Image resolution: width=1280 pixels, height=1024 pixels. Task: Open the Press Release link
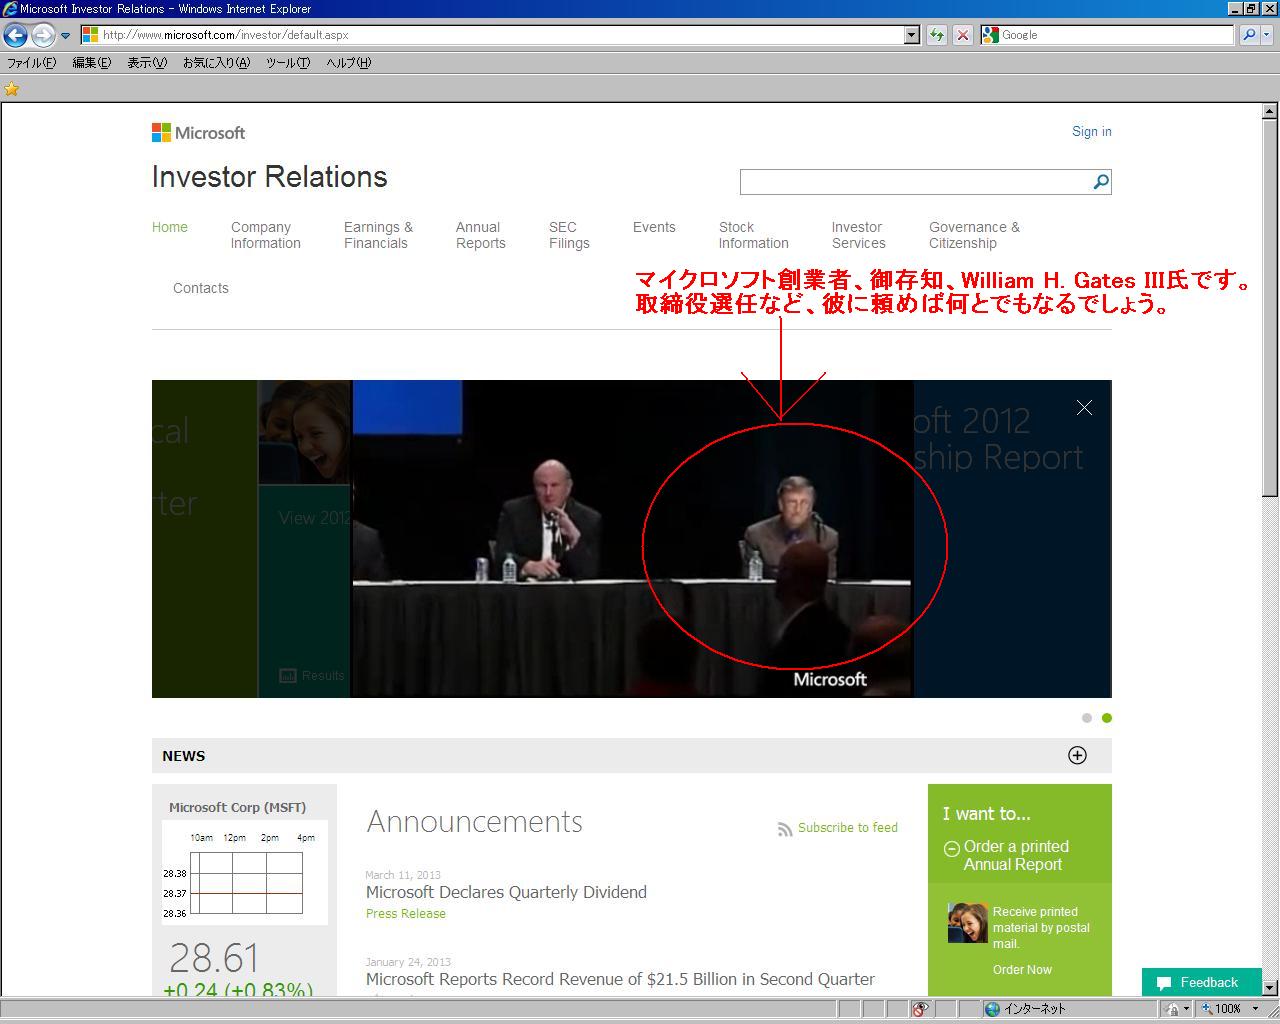pyautogui.click(x=406, y=914)
